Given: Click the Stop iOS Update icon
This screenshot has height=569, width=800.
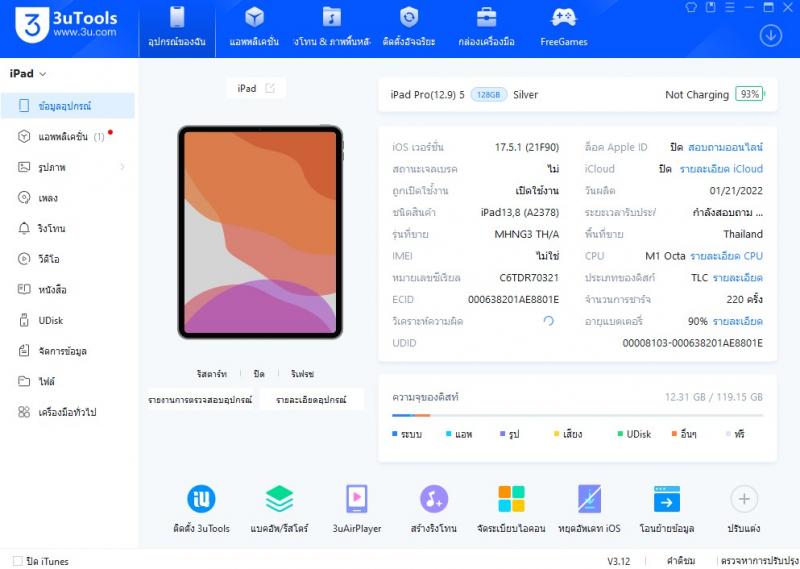Looking at the screenshot, I should coord(589,499).
